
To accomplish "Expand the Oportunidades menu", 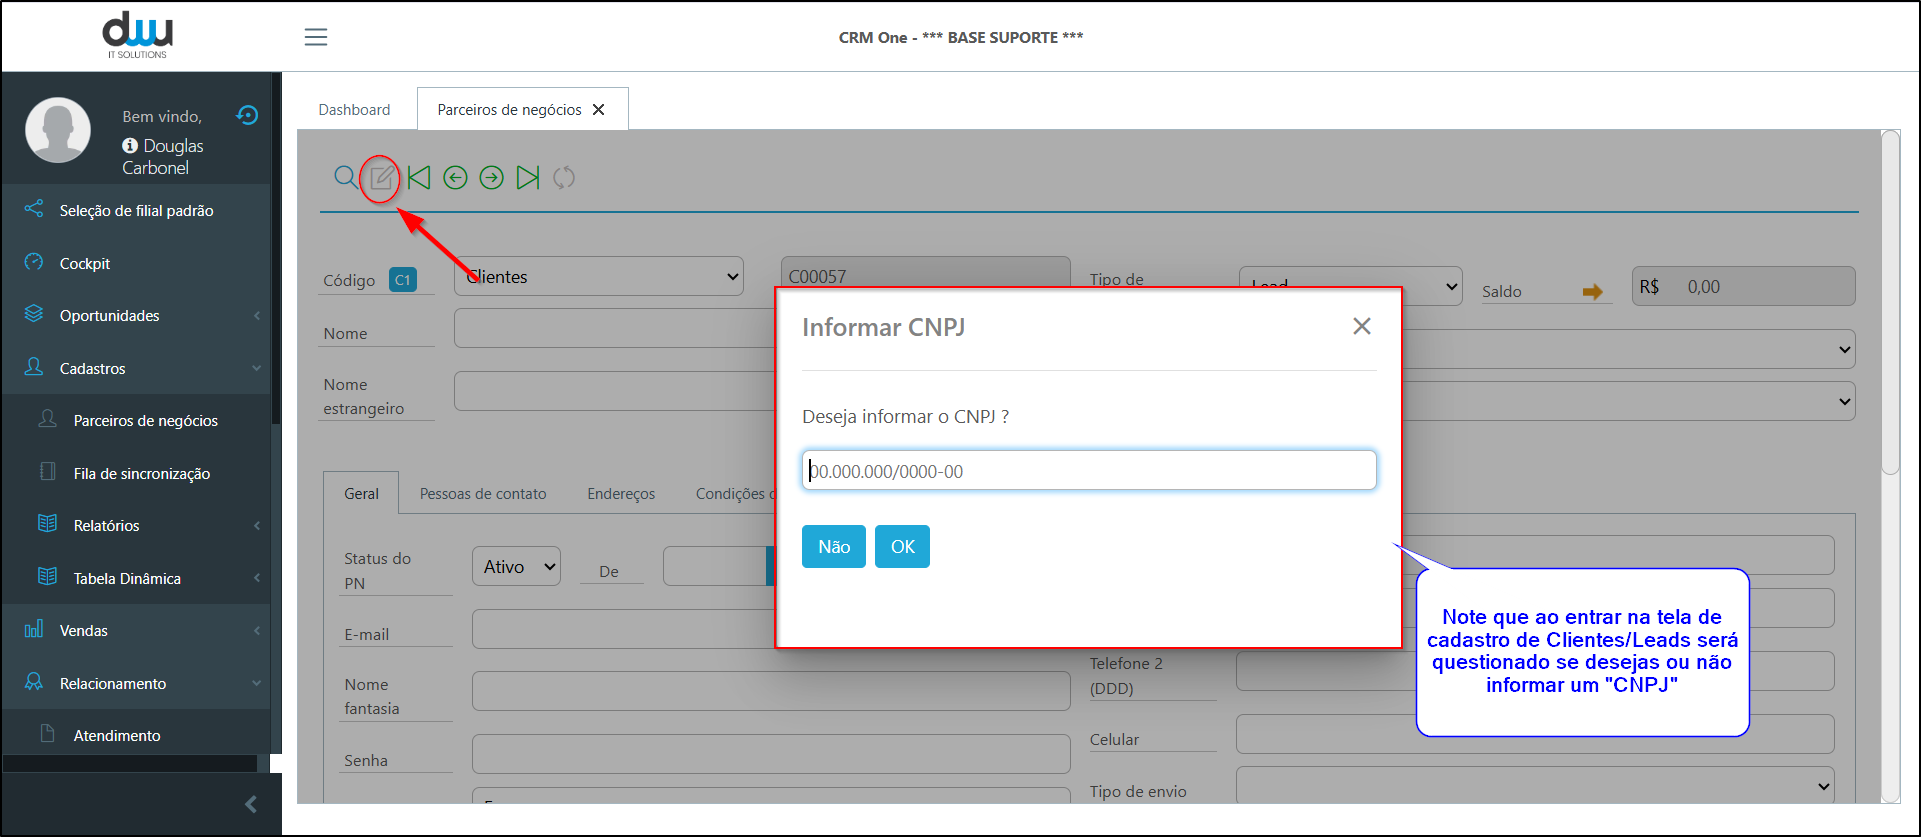I will coord(137,315).
